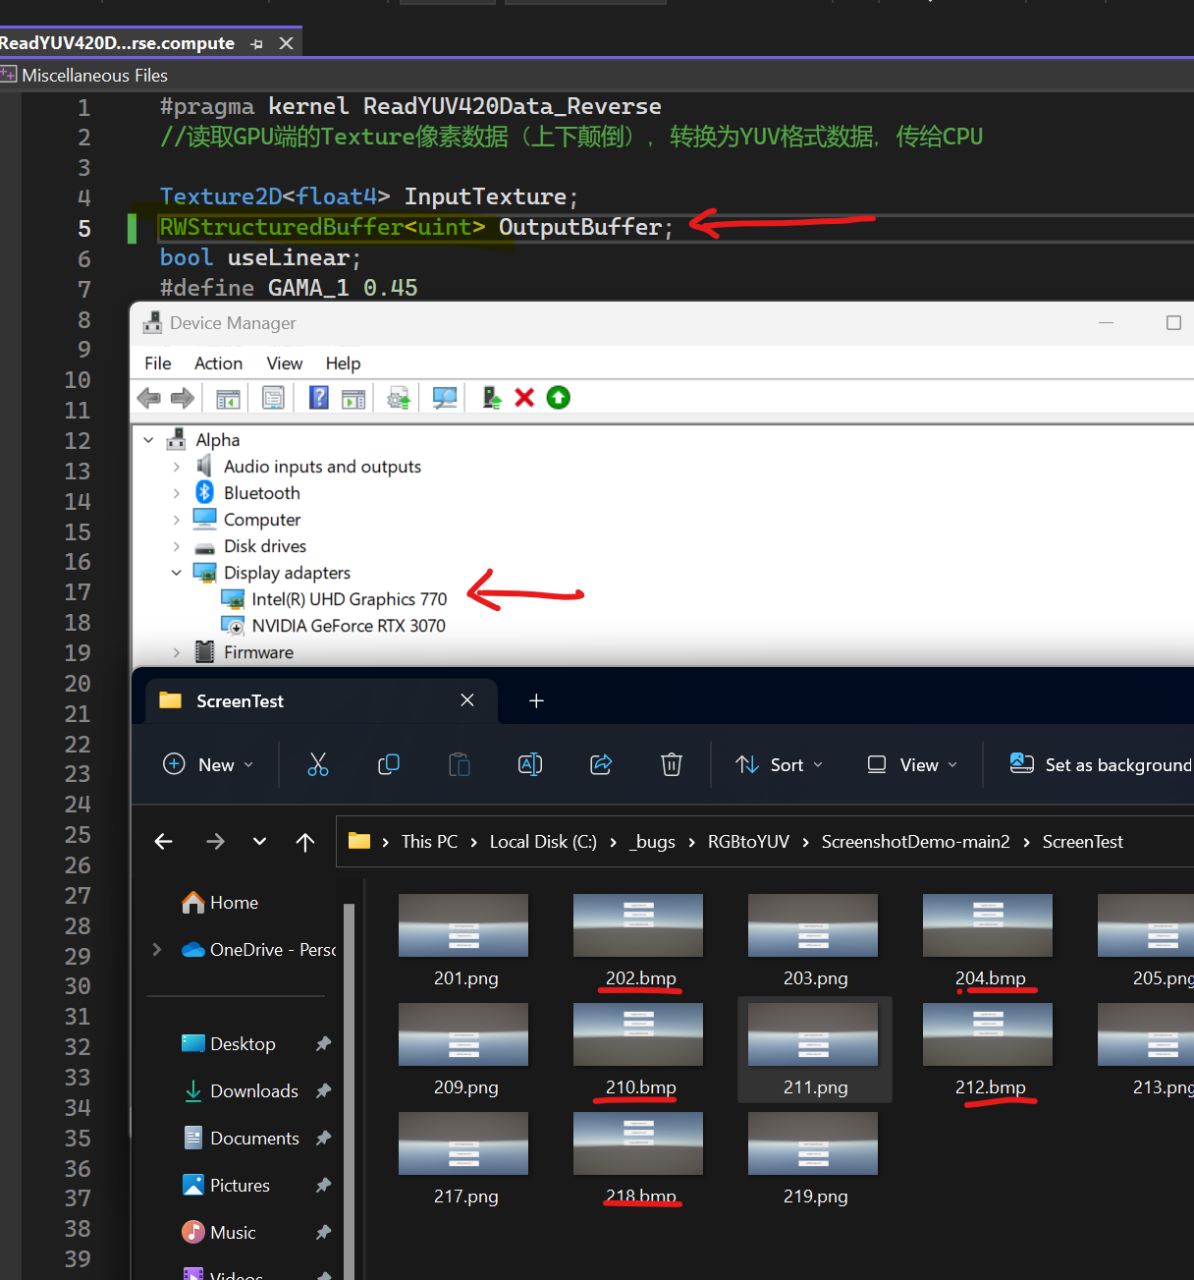The width and height of the screenshot is (1194, 1280).
Task: Click the green Update driver arrow icon
Action: click(x=558, y=398)
